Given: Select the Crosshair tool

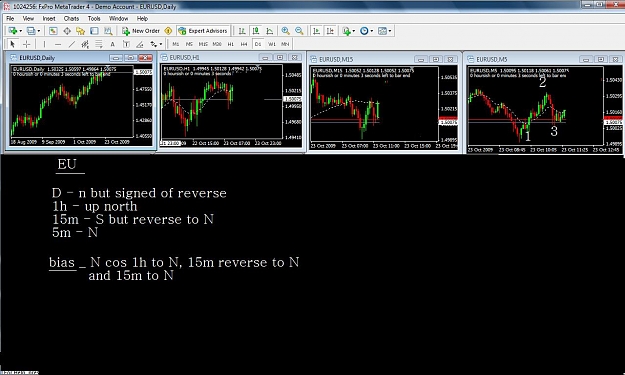Looking at the screenshot, I should [26, 44].
